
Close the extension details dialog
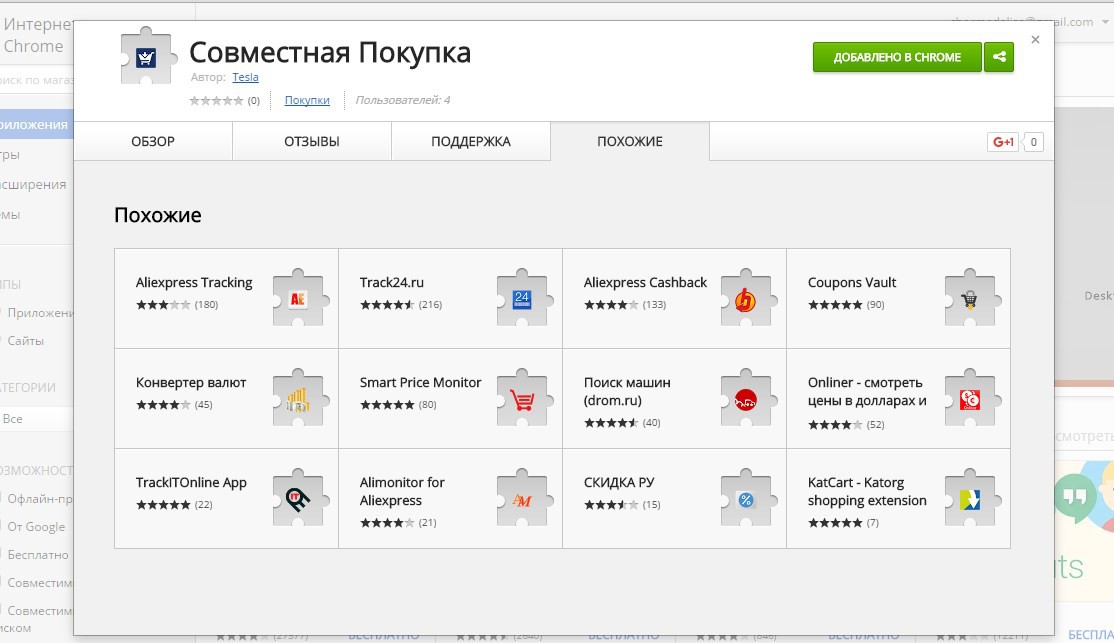point(1035,40)
